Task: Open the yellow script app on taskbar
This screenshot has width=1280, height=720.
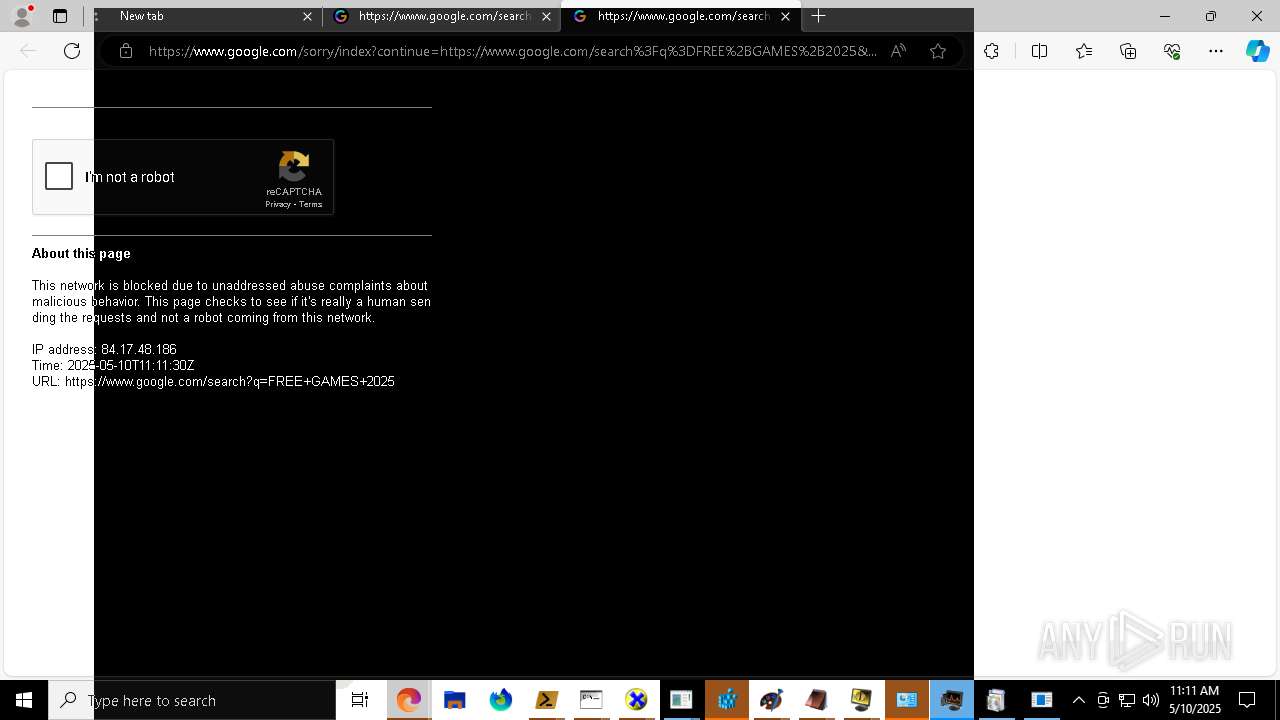Action: [x=546, y=700]
